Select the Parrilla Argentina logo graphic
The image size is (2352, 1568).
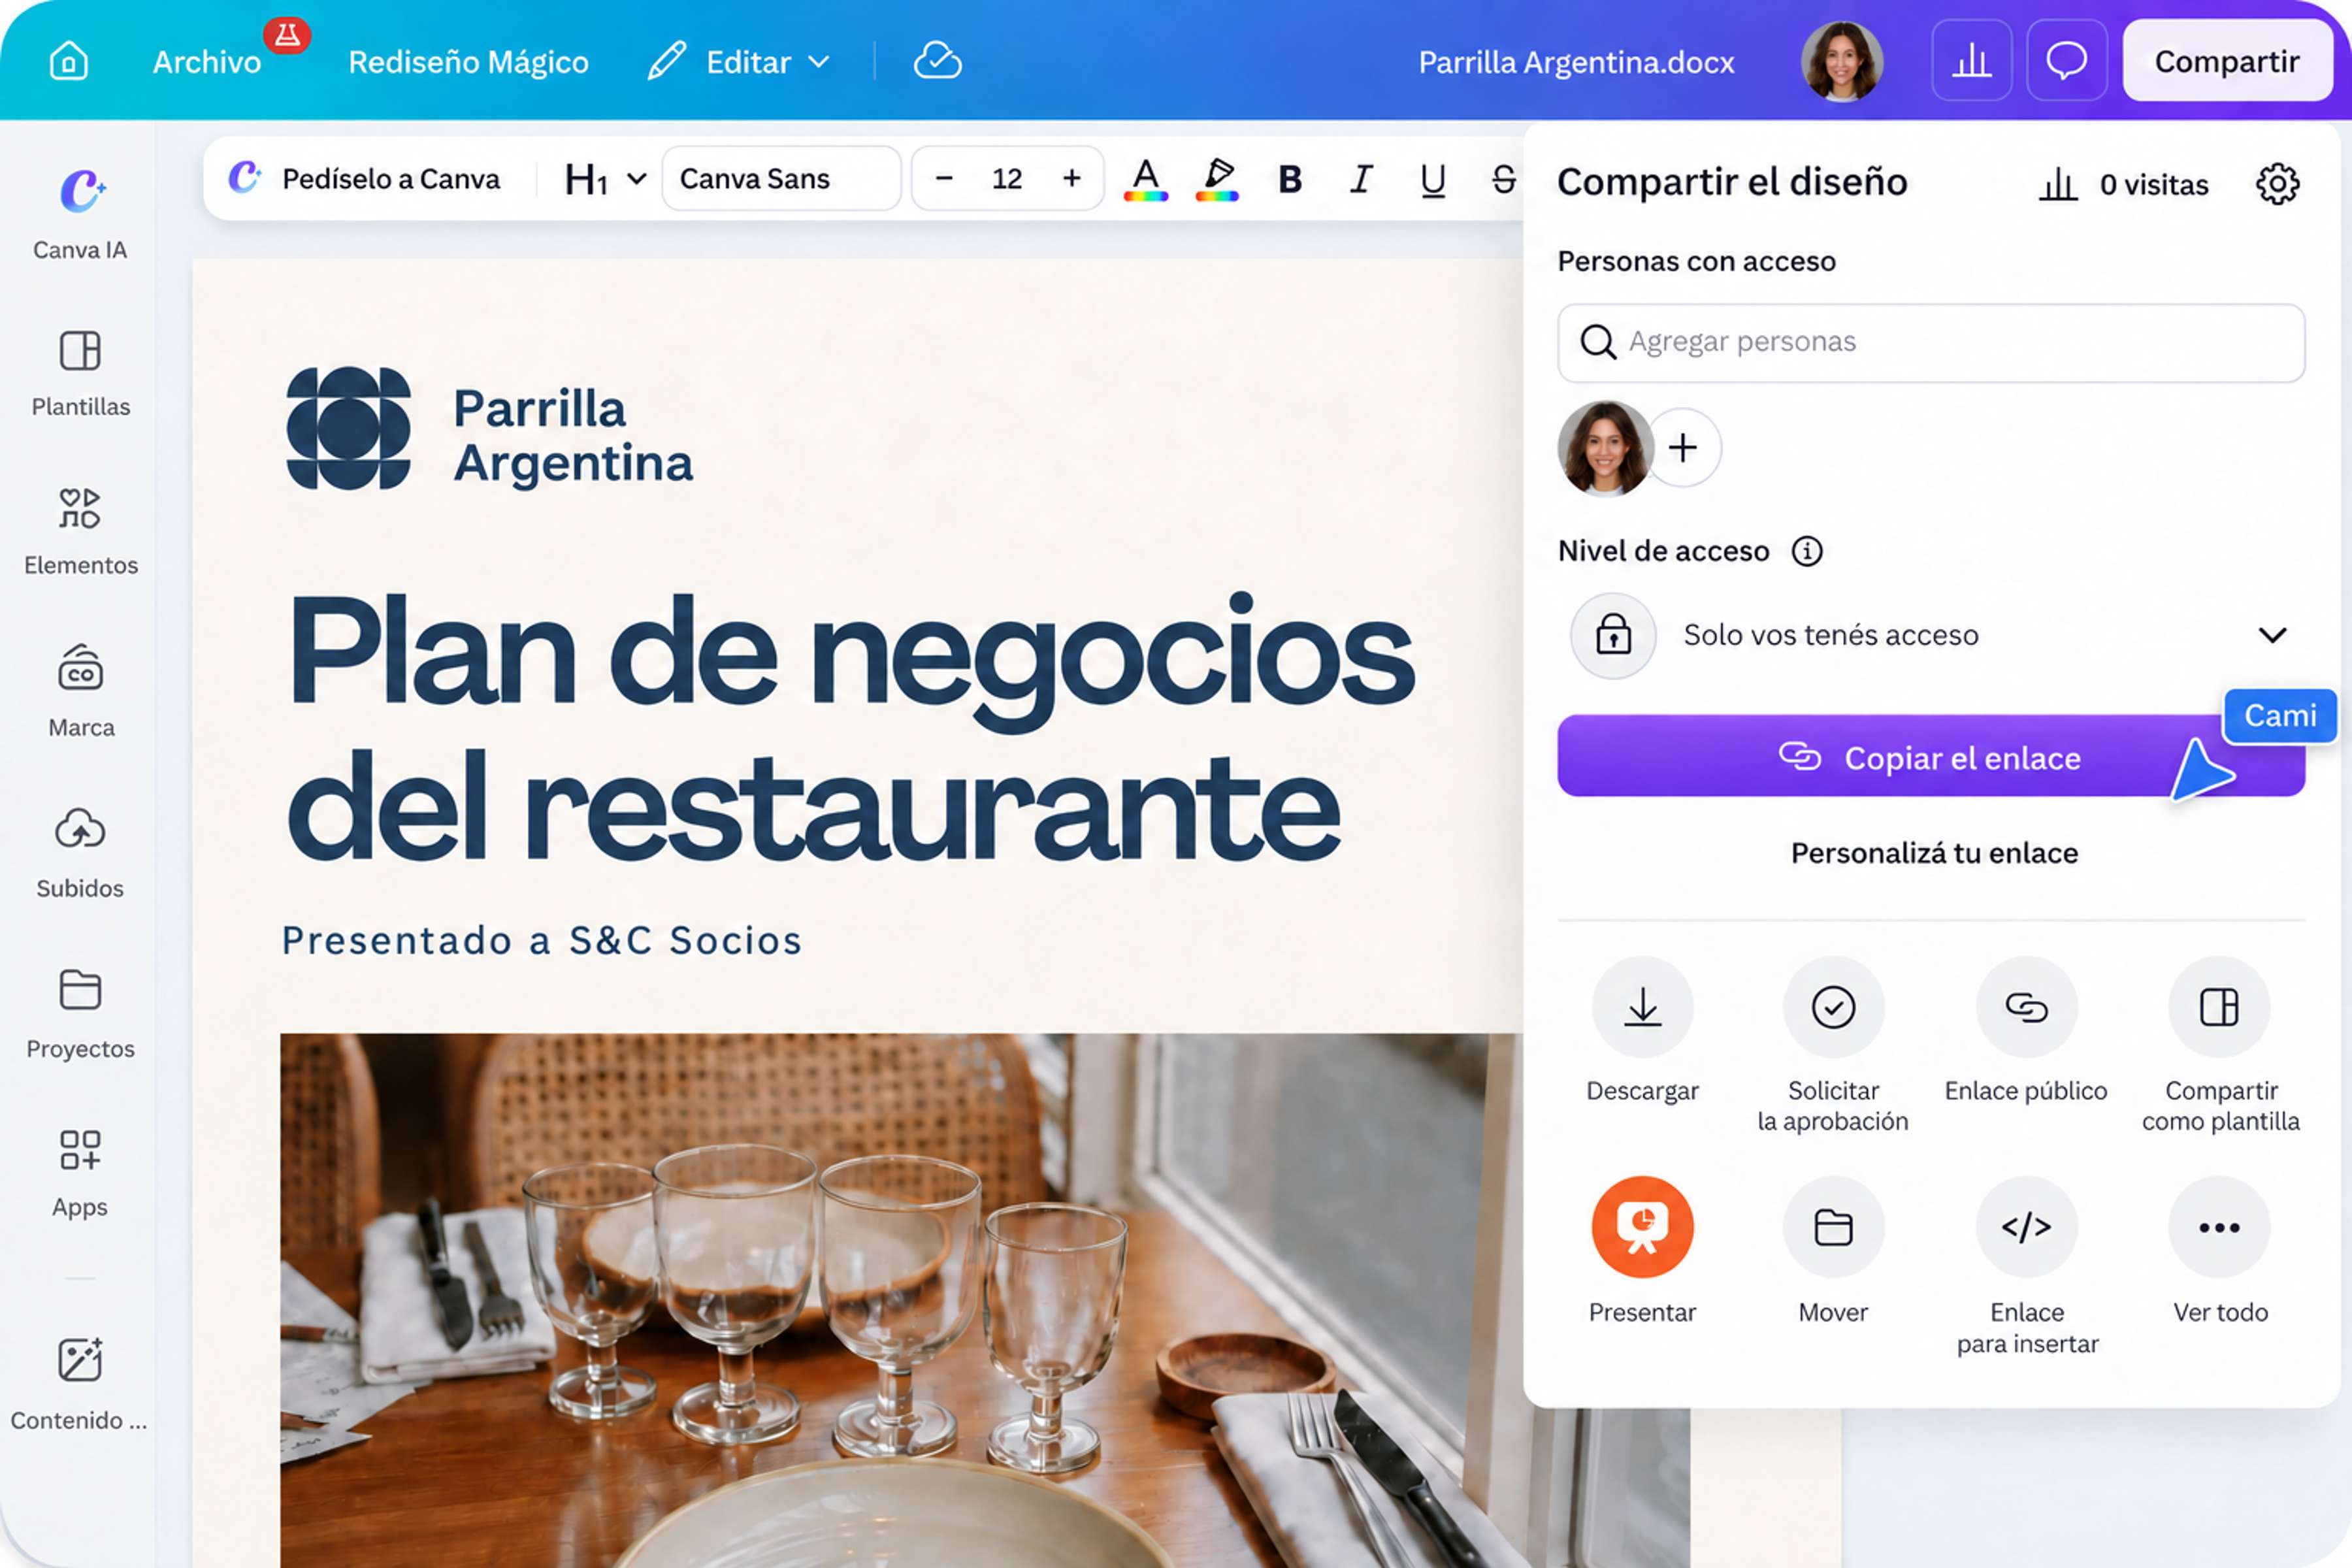click(348, 428)
